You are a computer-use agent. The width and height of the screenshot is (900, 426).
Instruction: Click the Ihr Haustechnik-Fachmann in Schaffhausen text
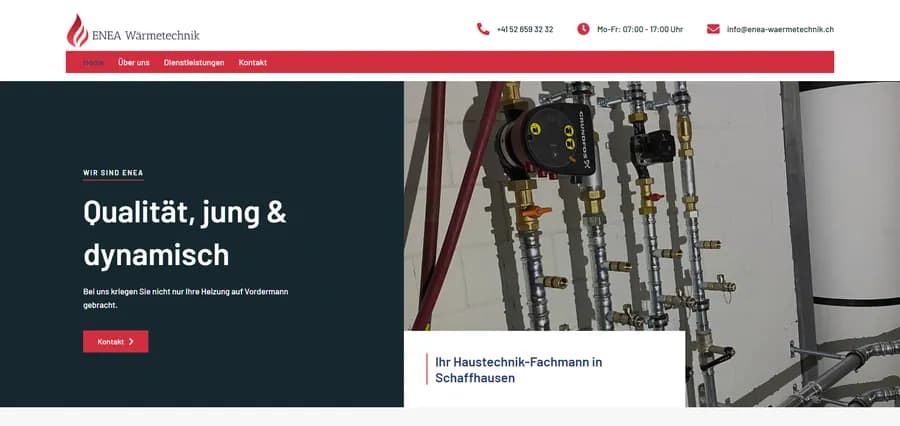tap(519, 370)
